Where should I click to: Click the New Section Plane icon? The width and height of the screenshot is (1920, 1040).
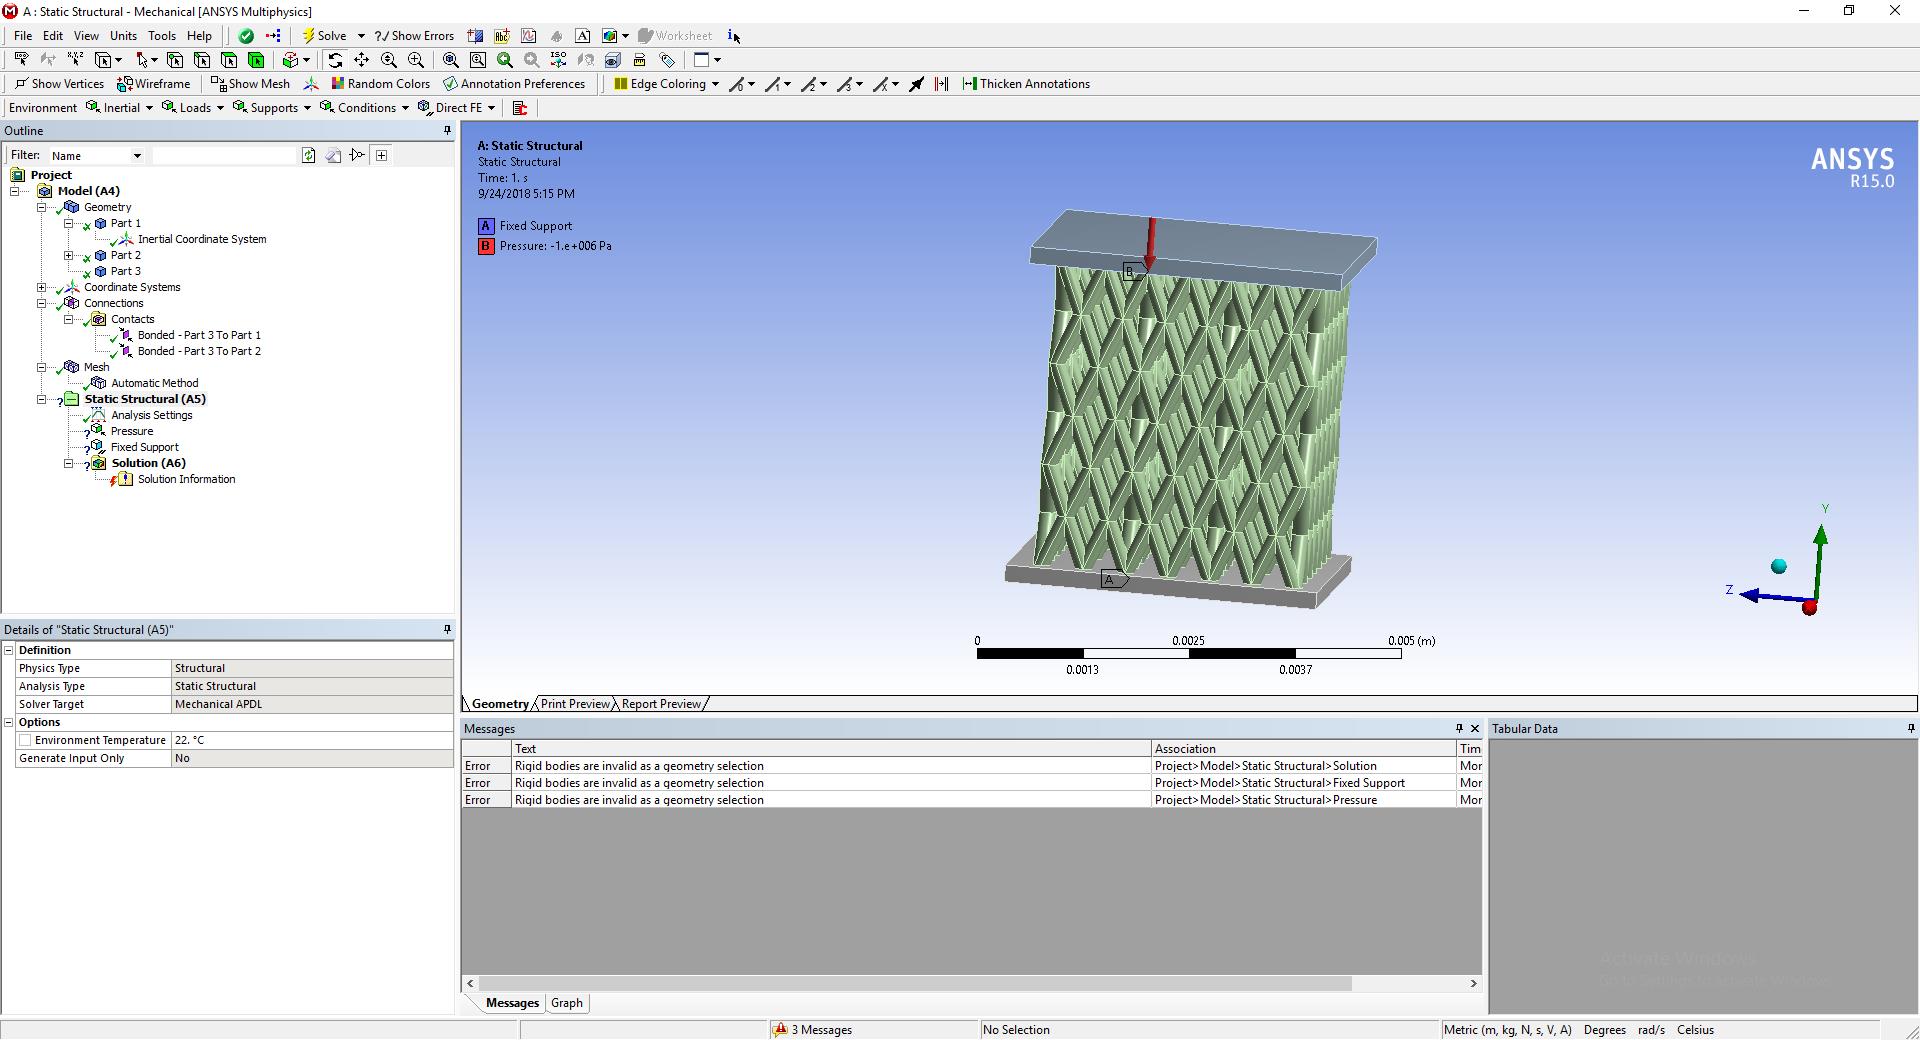coord(475,36)
